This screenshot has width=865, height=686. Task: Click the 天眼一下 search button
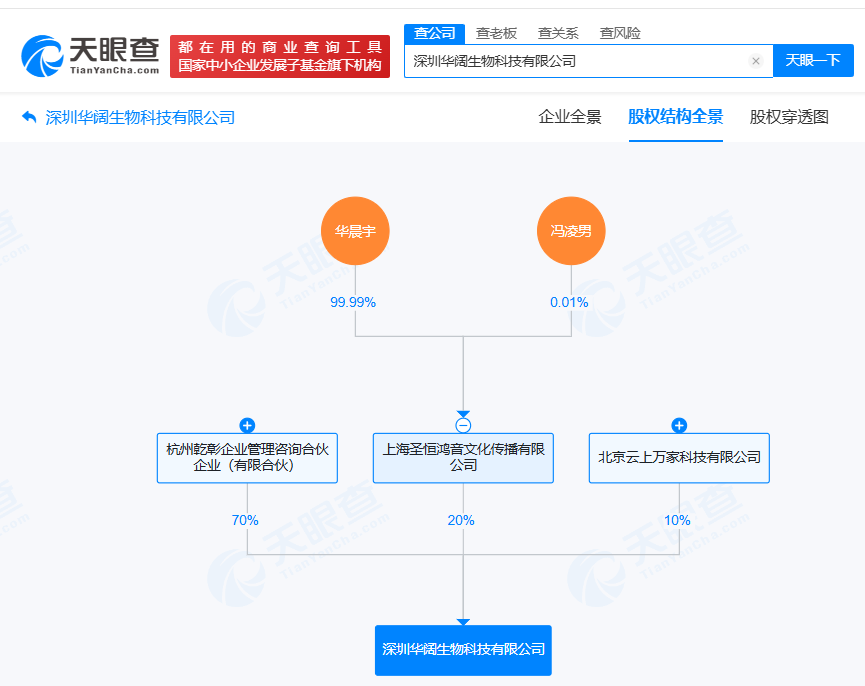(815, 61)
